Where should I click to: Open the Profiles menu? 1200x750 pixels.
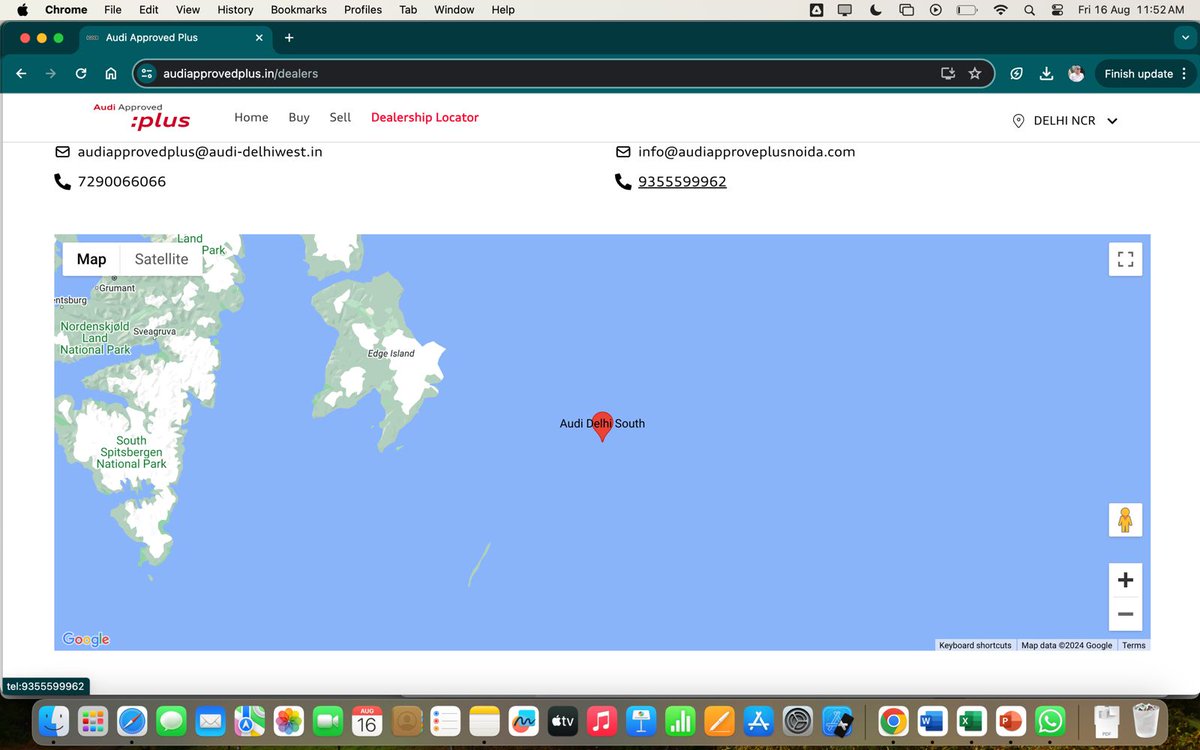click(x=363, y=10)
